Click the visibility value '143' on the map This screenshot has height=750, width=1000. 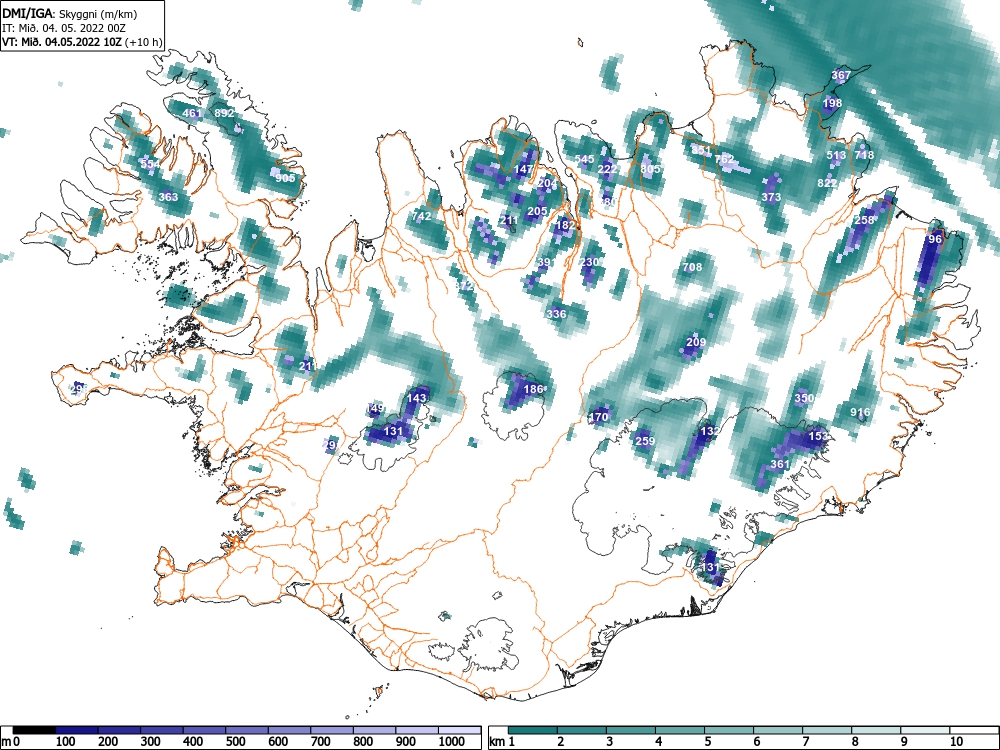point(416,398)
